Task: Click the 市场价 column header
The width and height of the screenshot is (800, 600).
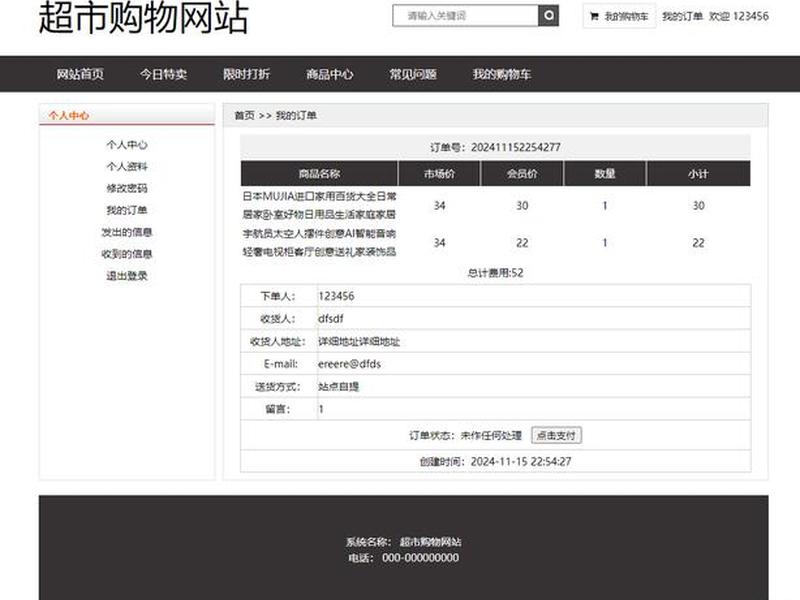Action: tap(439, 173)
